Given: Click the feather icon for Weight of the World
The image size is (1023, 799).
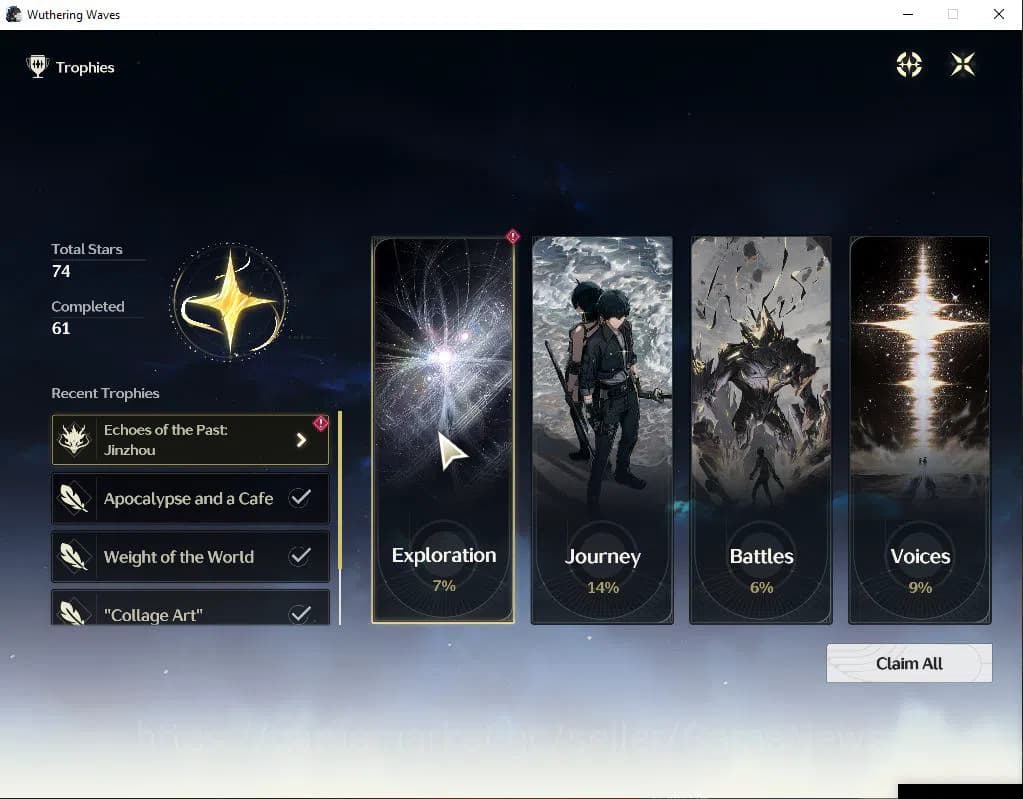Looking at the screenshot, I should pyautogui.click(x=74, y=556).
